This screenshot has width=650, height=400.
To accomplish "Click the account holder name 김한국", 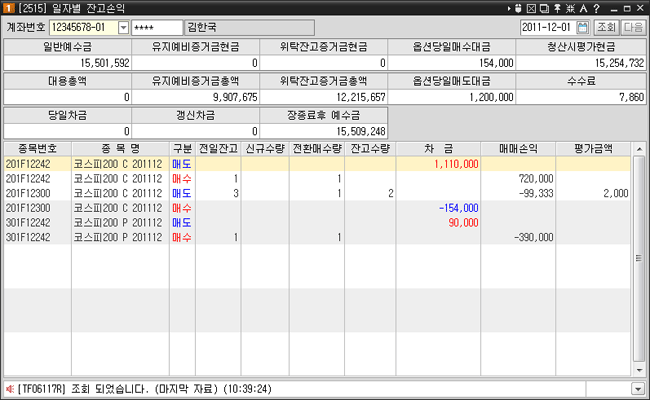I will click(x=249, y=28).
